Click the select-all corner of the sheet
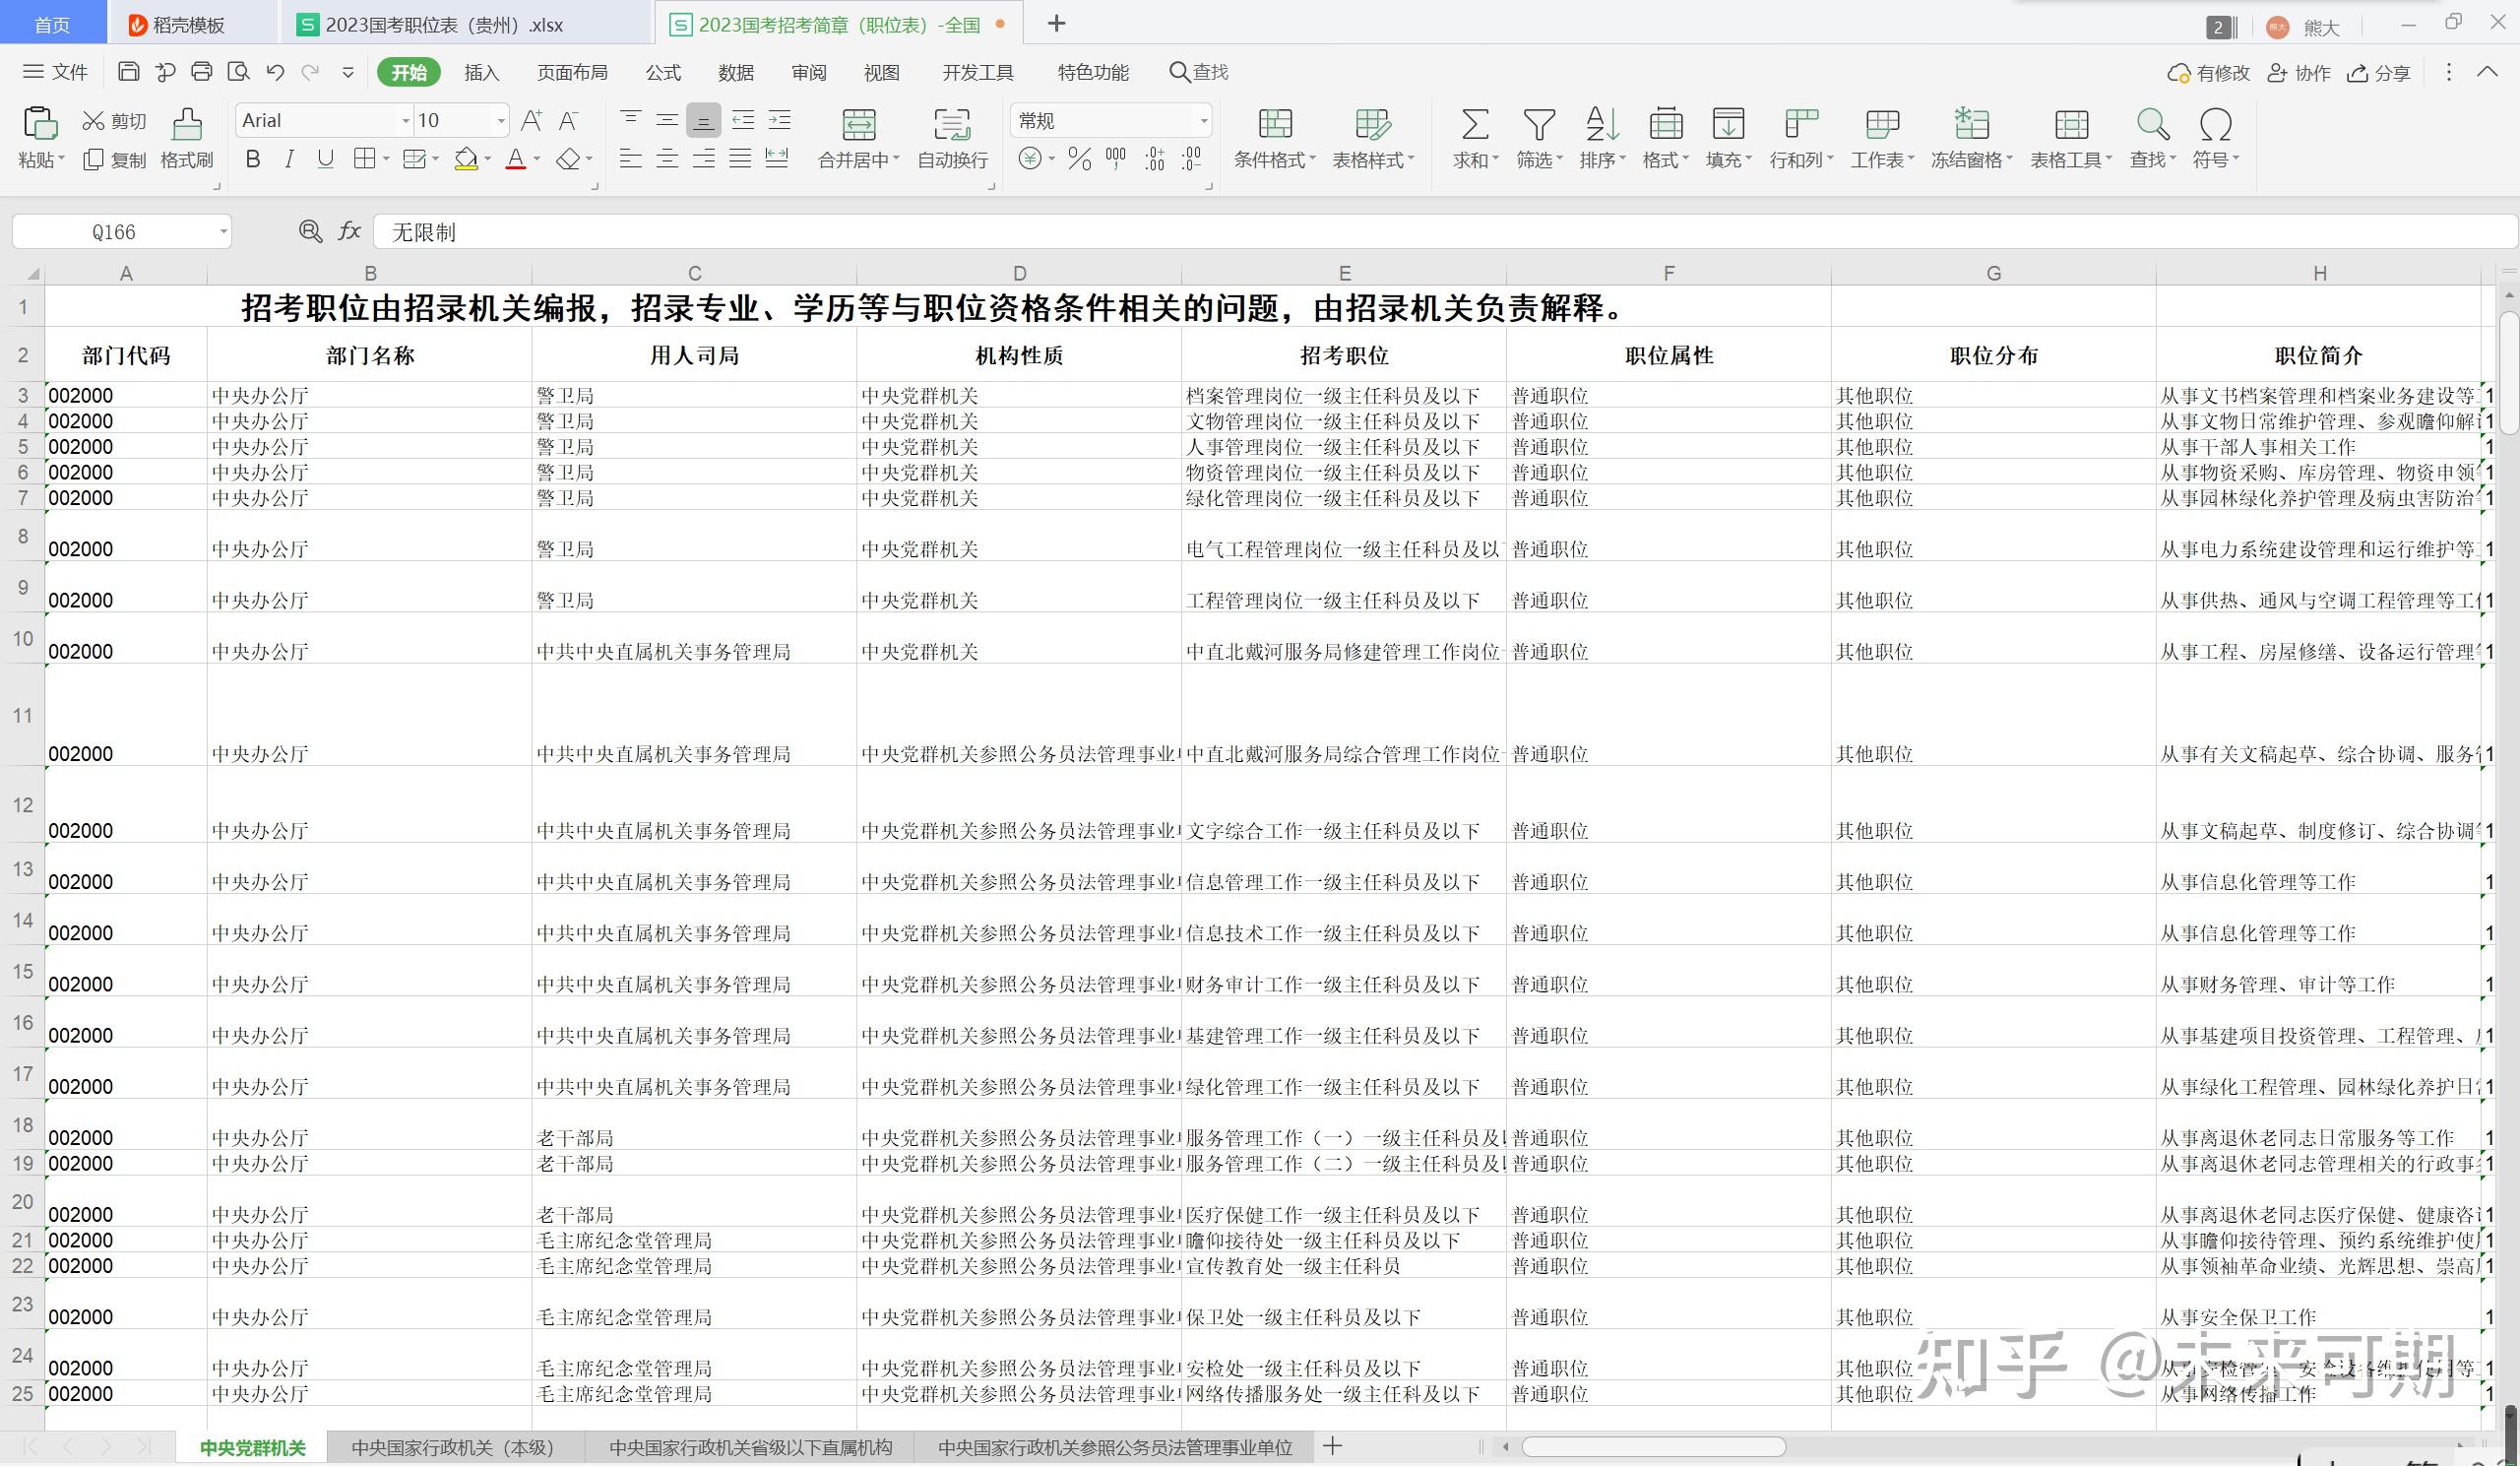 click(x=23, y=273)
